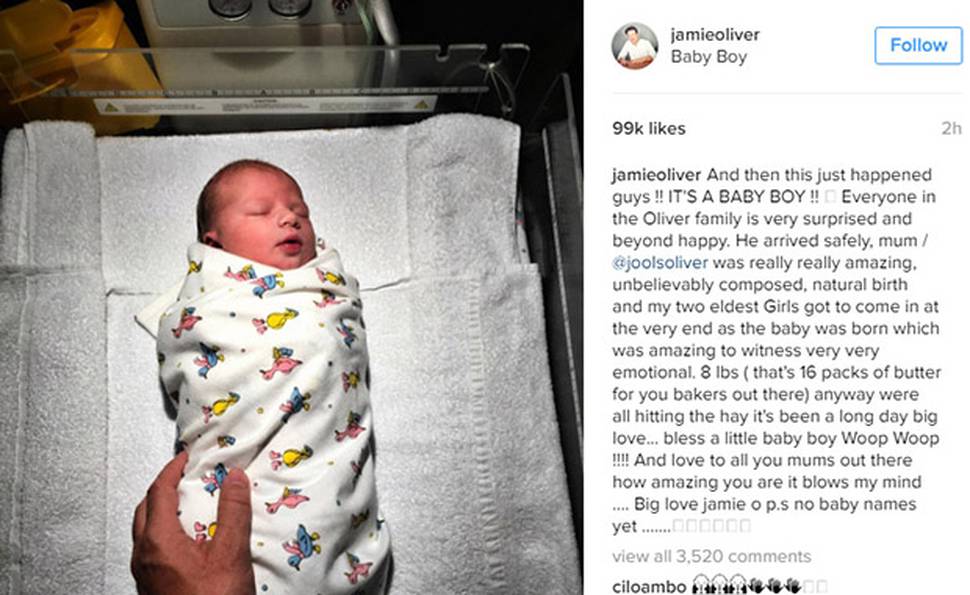Viewport: 970px width, 595px height.
Task: Open commenter ciloambo's profile
Action: pos(649,586)
